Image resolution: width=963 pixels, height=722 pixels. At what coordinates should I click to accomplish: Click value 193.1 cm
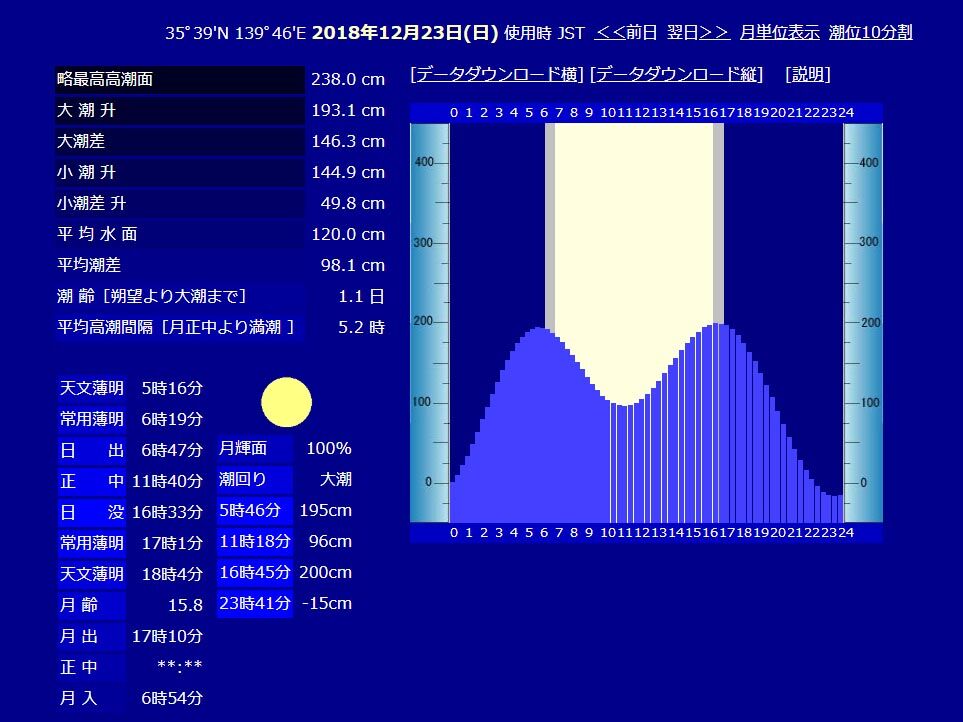(348, 111)
